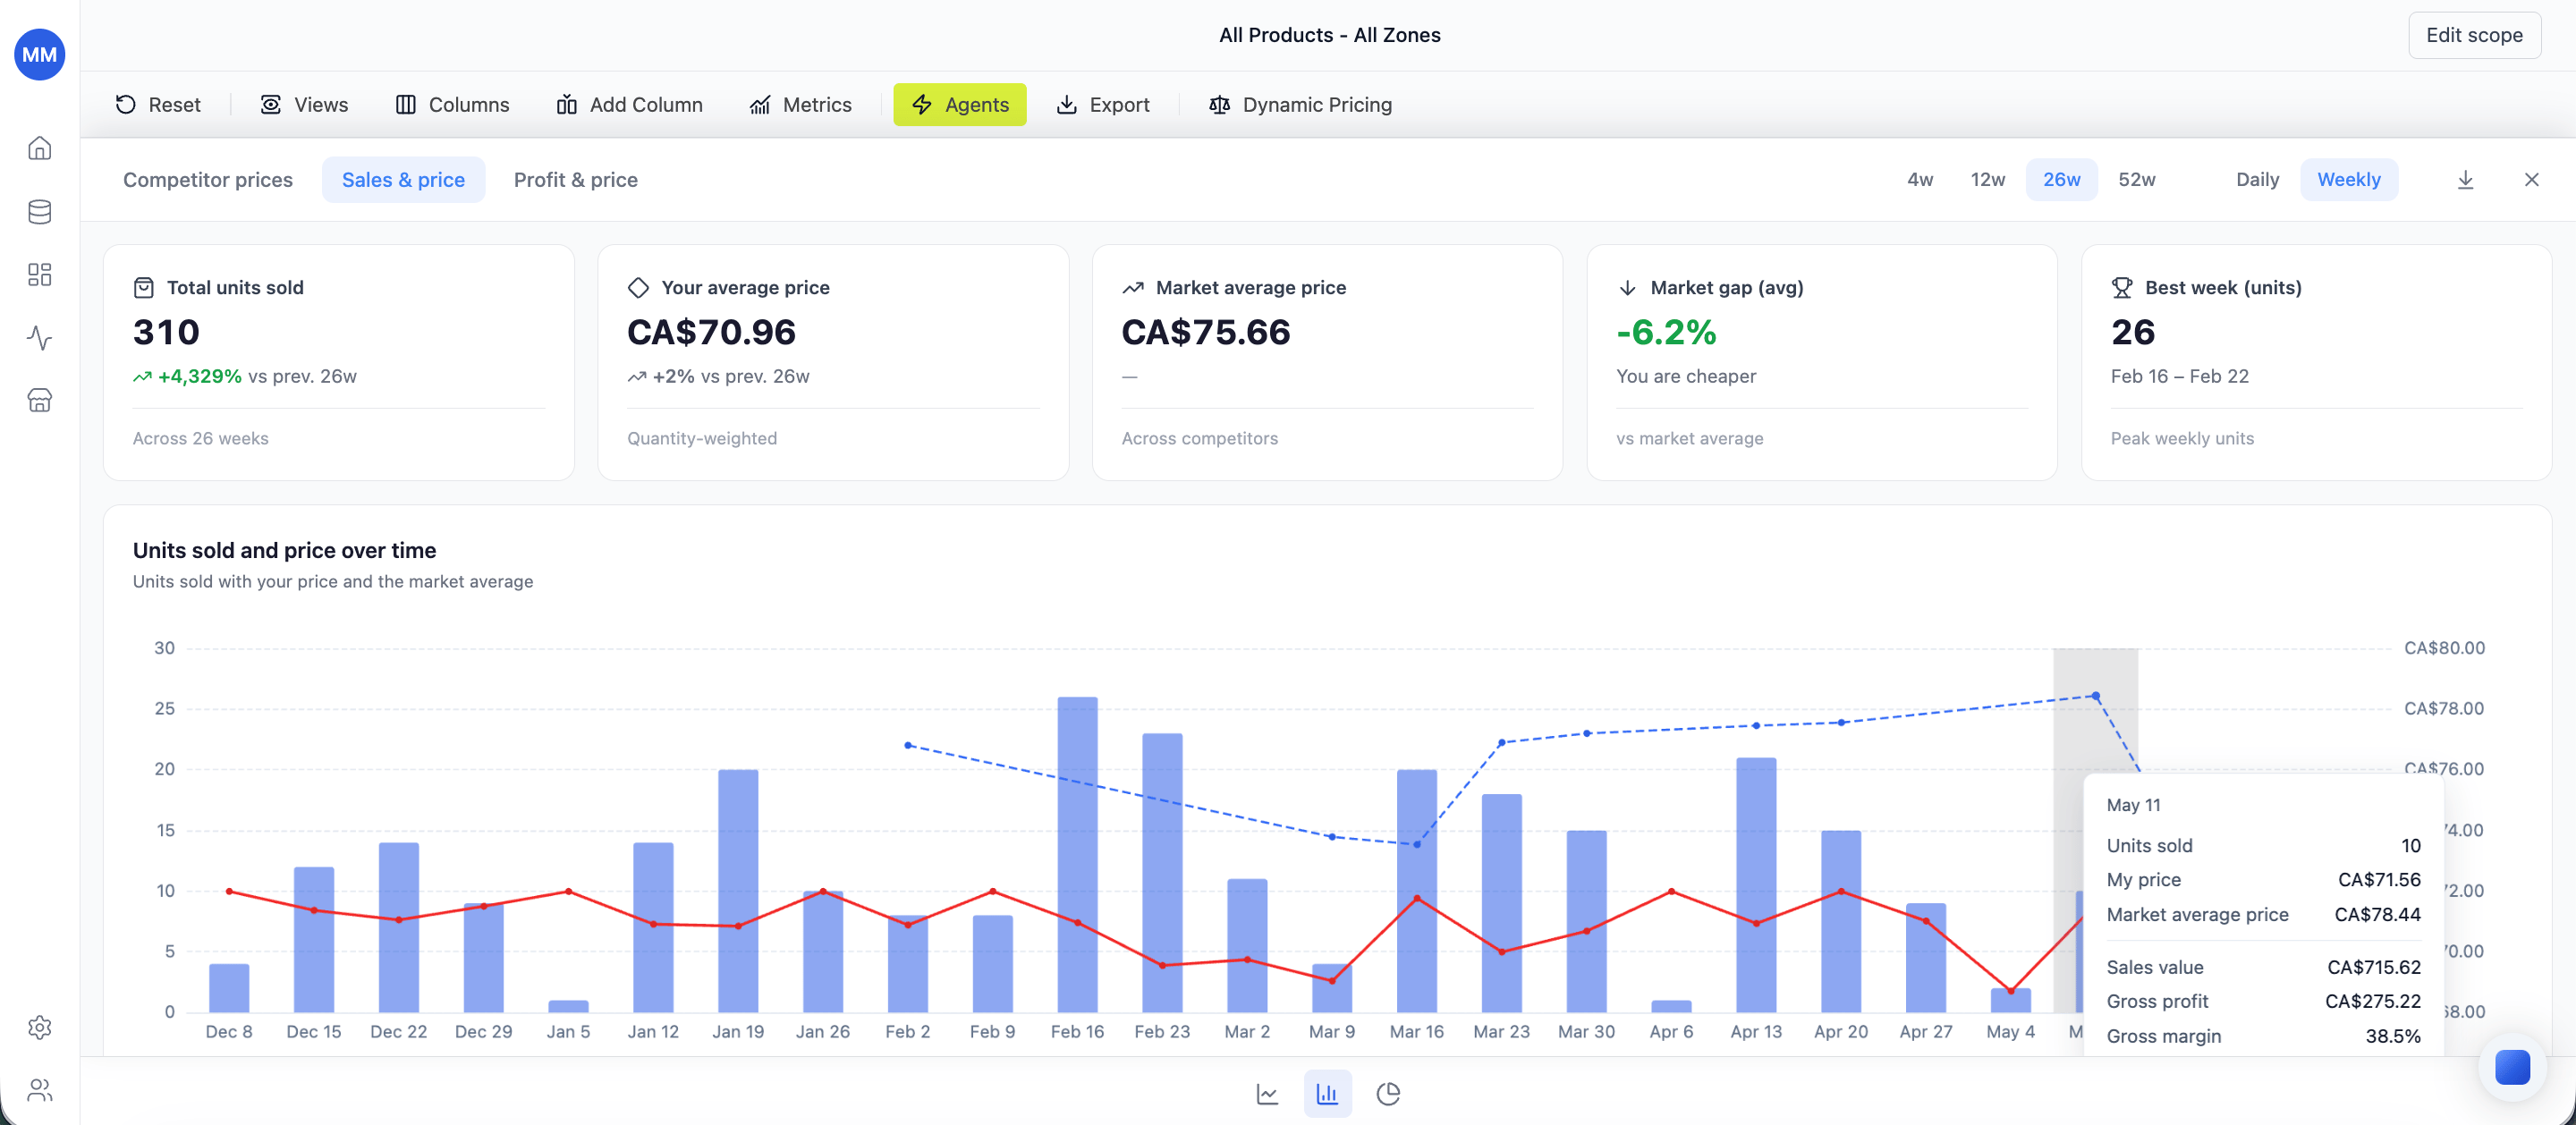Click the MM user avatar
Image resolution: width=2576 pixels, height=1125 pixels.
40,54
